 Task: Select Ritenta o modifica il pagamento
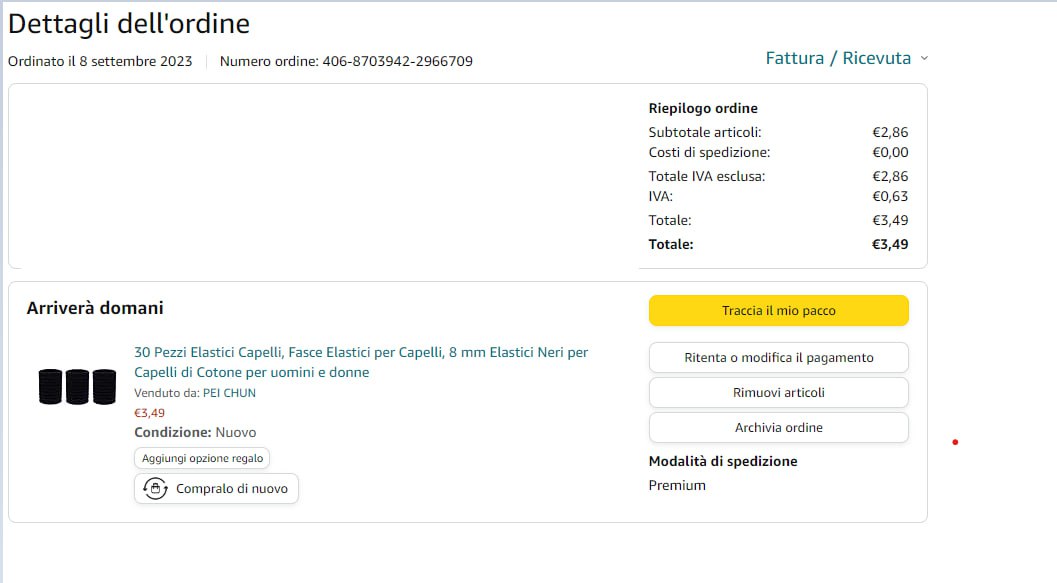point(779,358)
